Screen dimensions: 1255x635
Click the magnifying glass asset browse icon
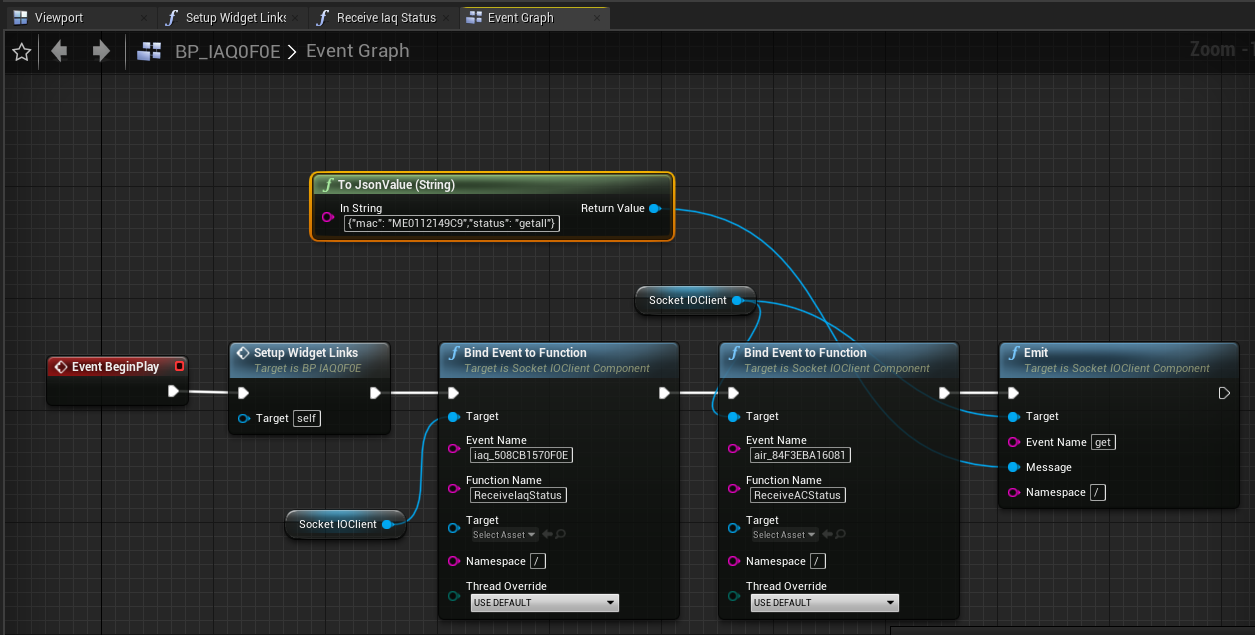[x=560, y=534]
